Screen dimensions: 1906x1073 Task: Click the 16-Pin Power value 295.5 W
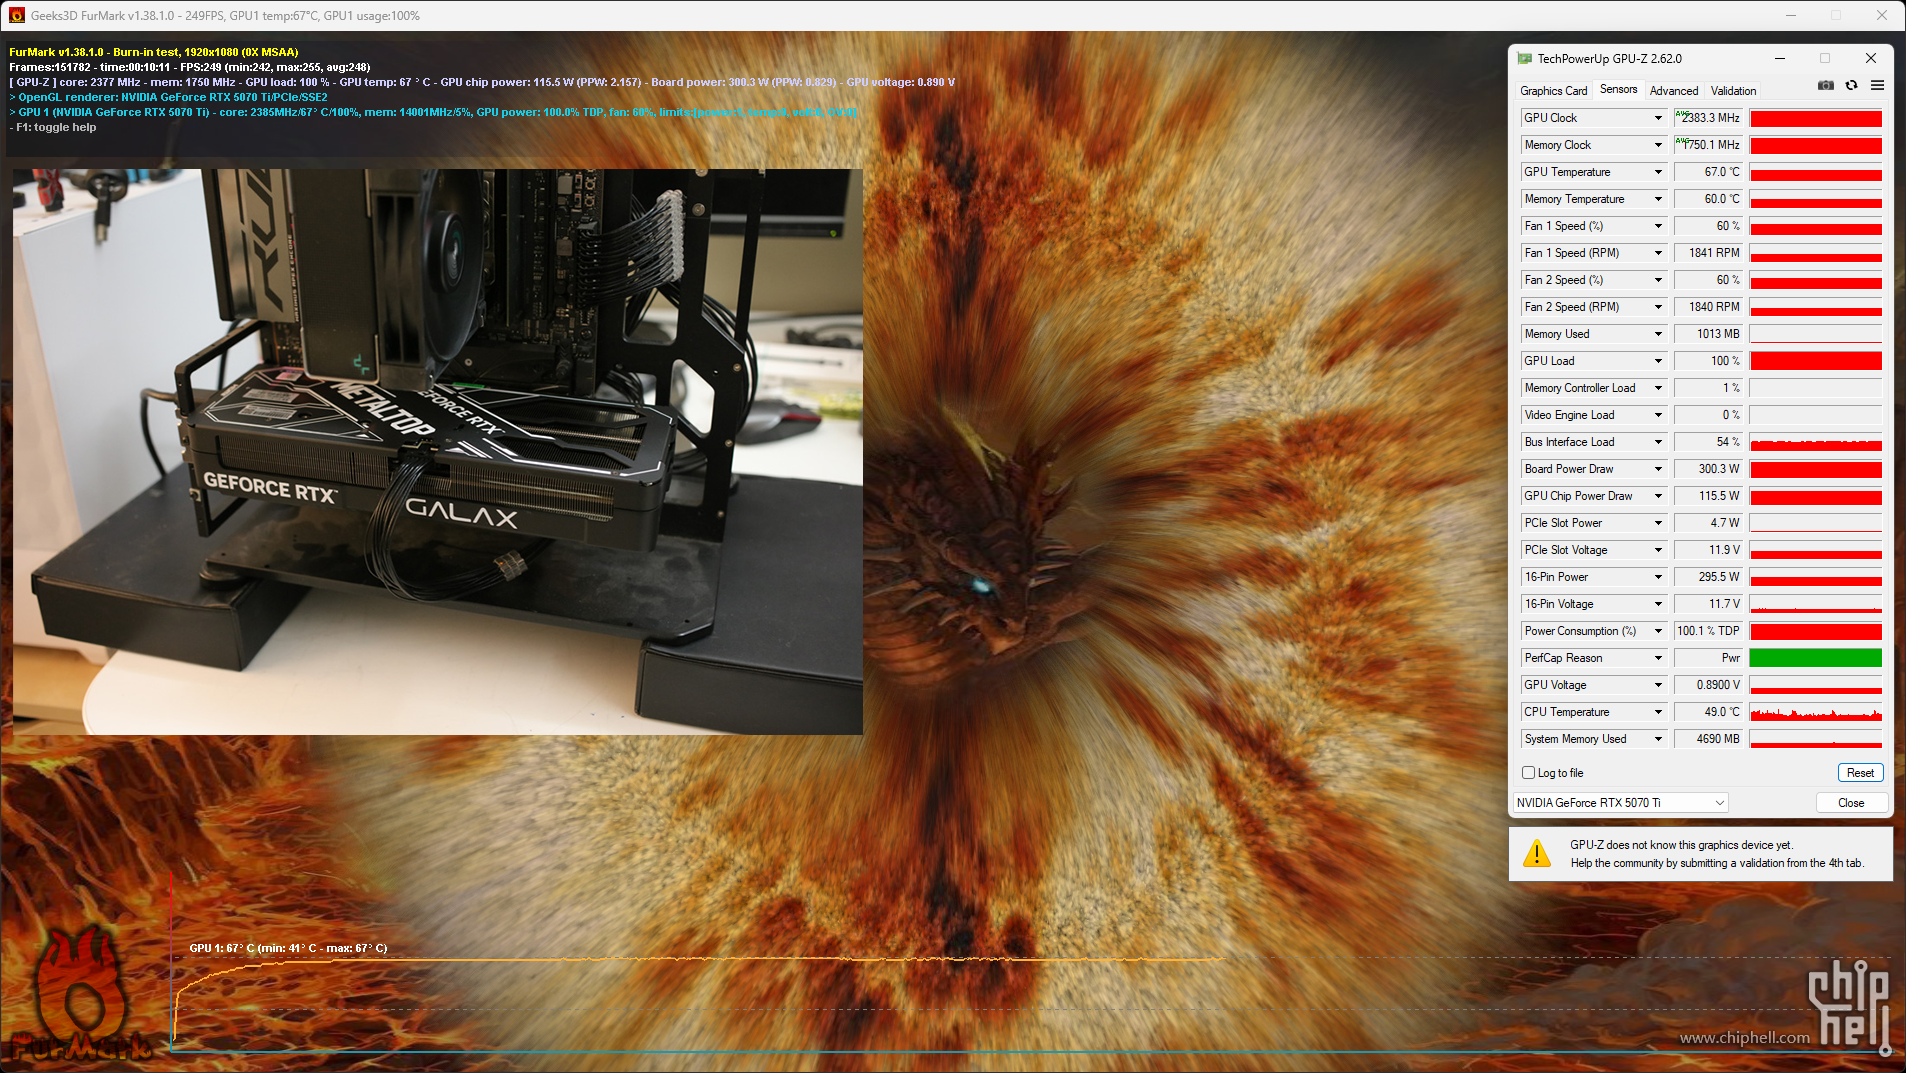(x=1709, y=577)
